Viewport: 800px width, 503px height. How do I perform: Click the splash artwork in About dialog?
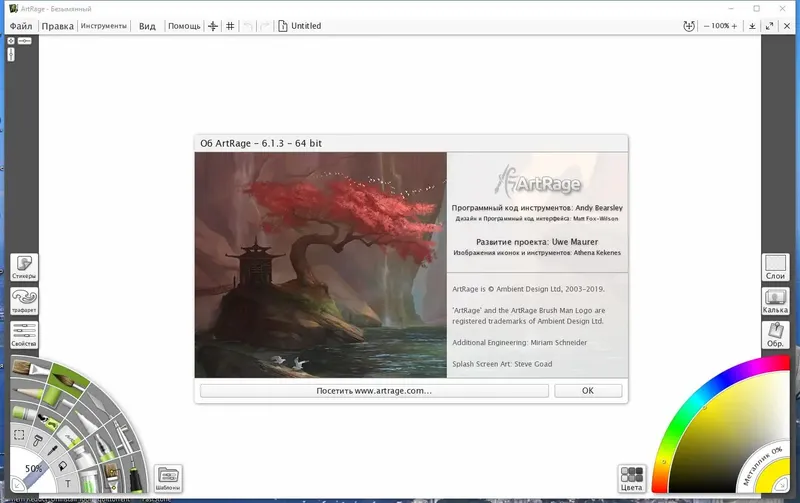pyautogui.click(x=320, y=265)
